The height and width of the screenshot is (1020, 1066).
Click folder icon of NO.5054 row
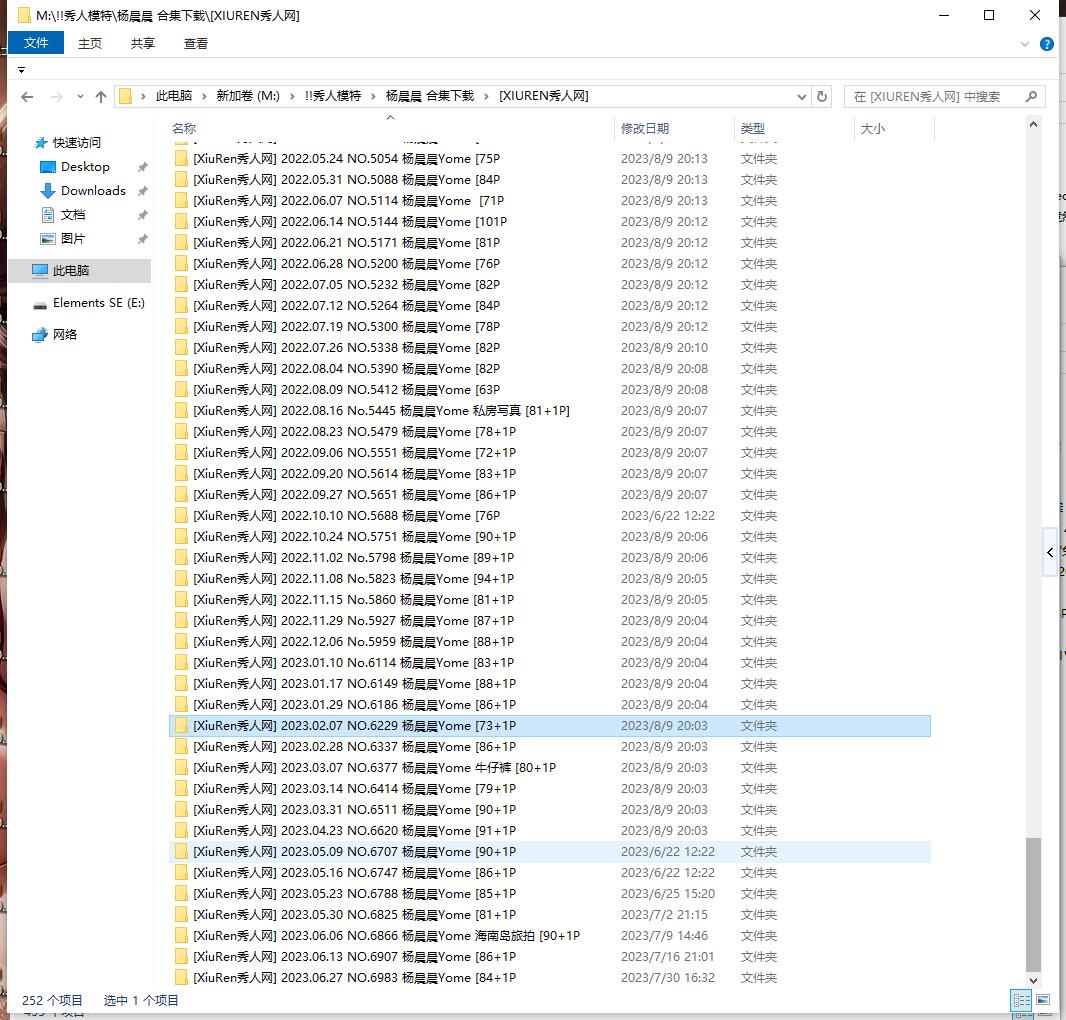tap(181, 158)
